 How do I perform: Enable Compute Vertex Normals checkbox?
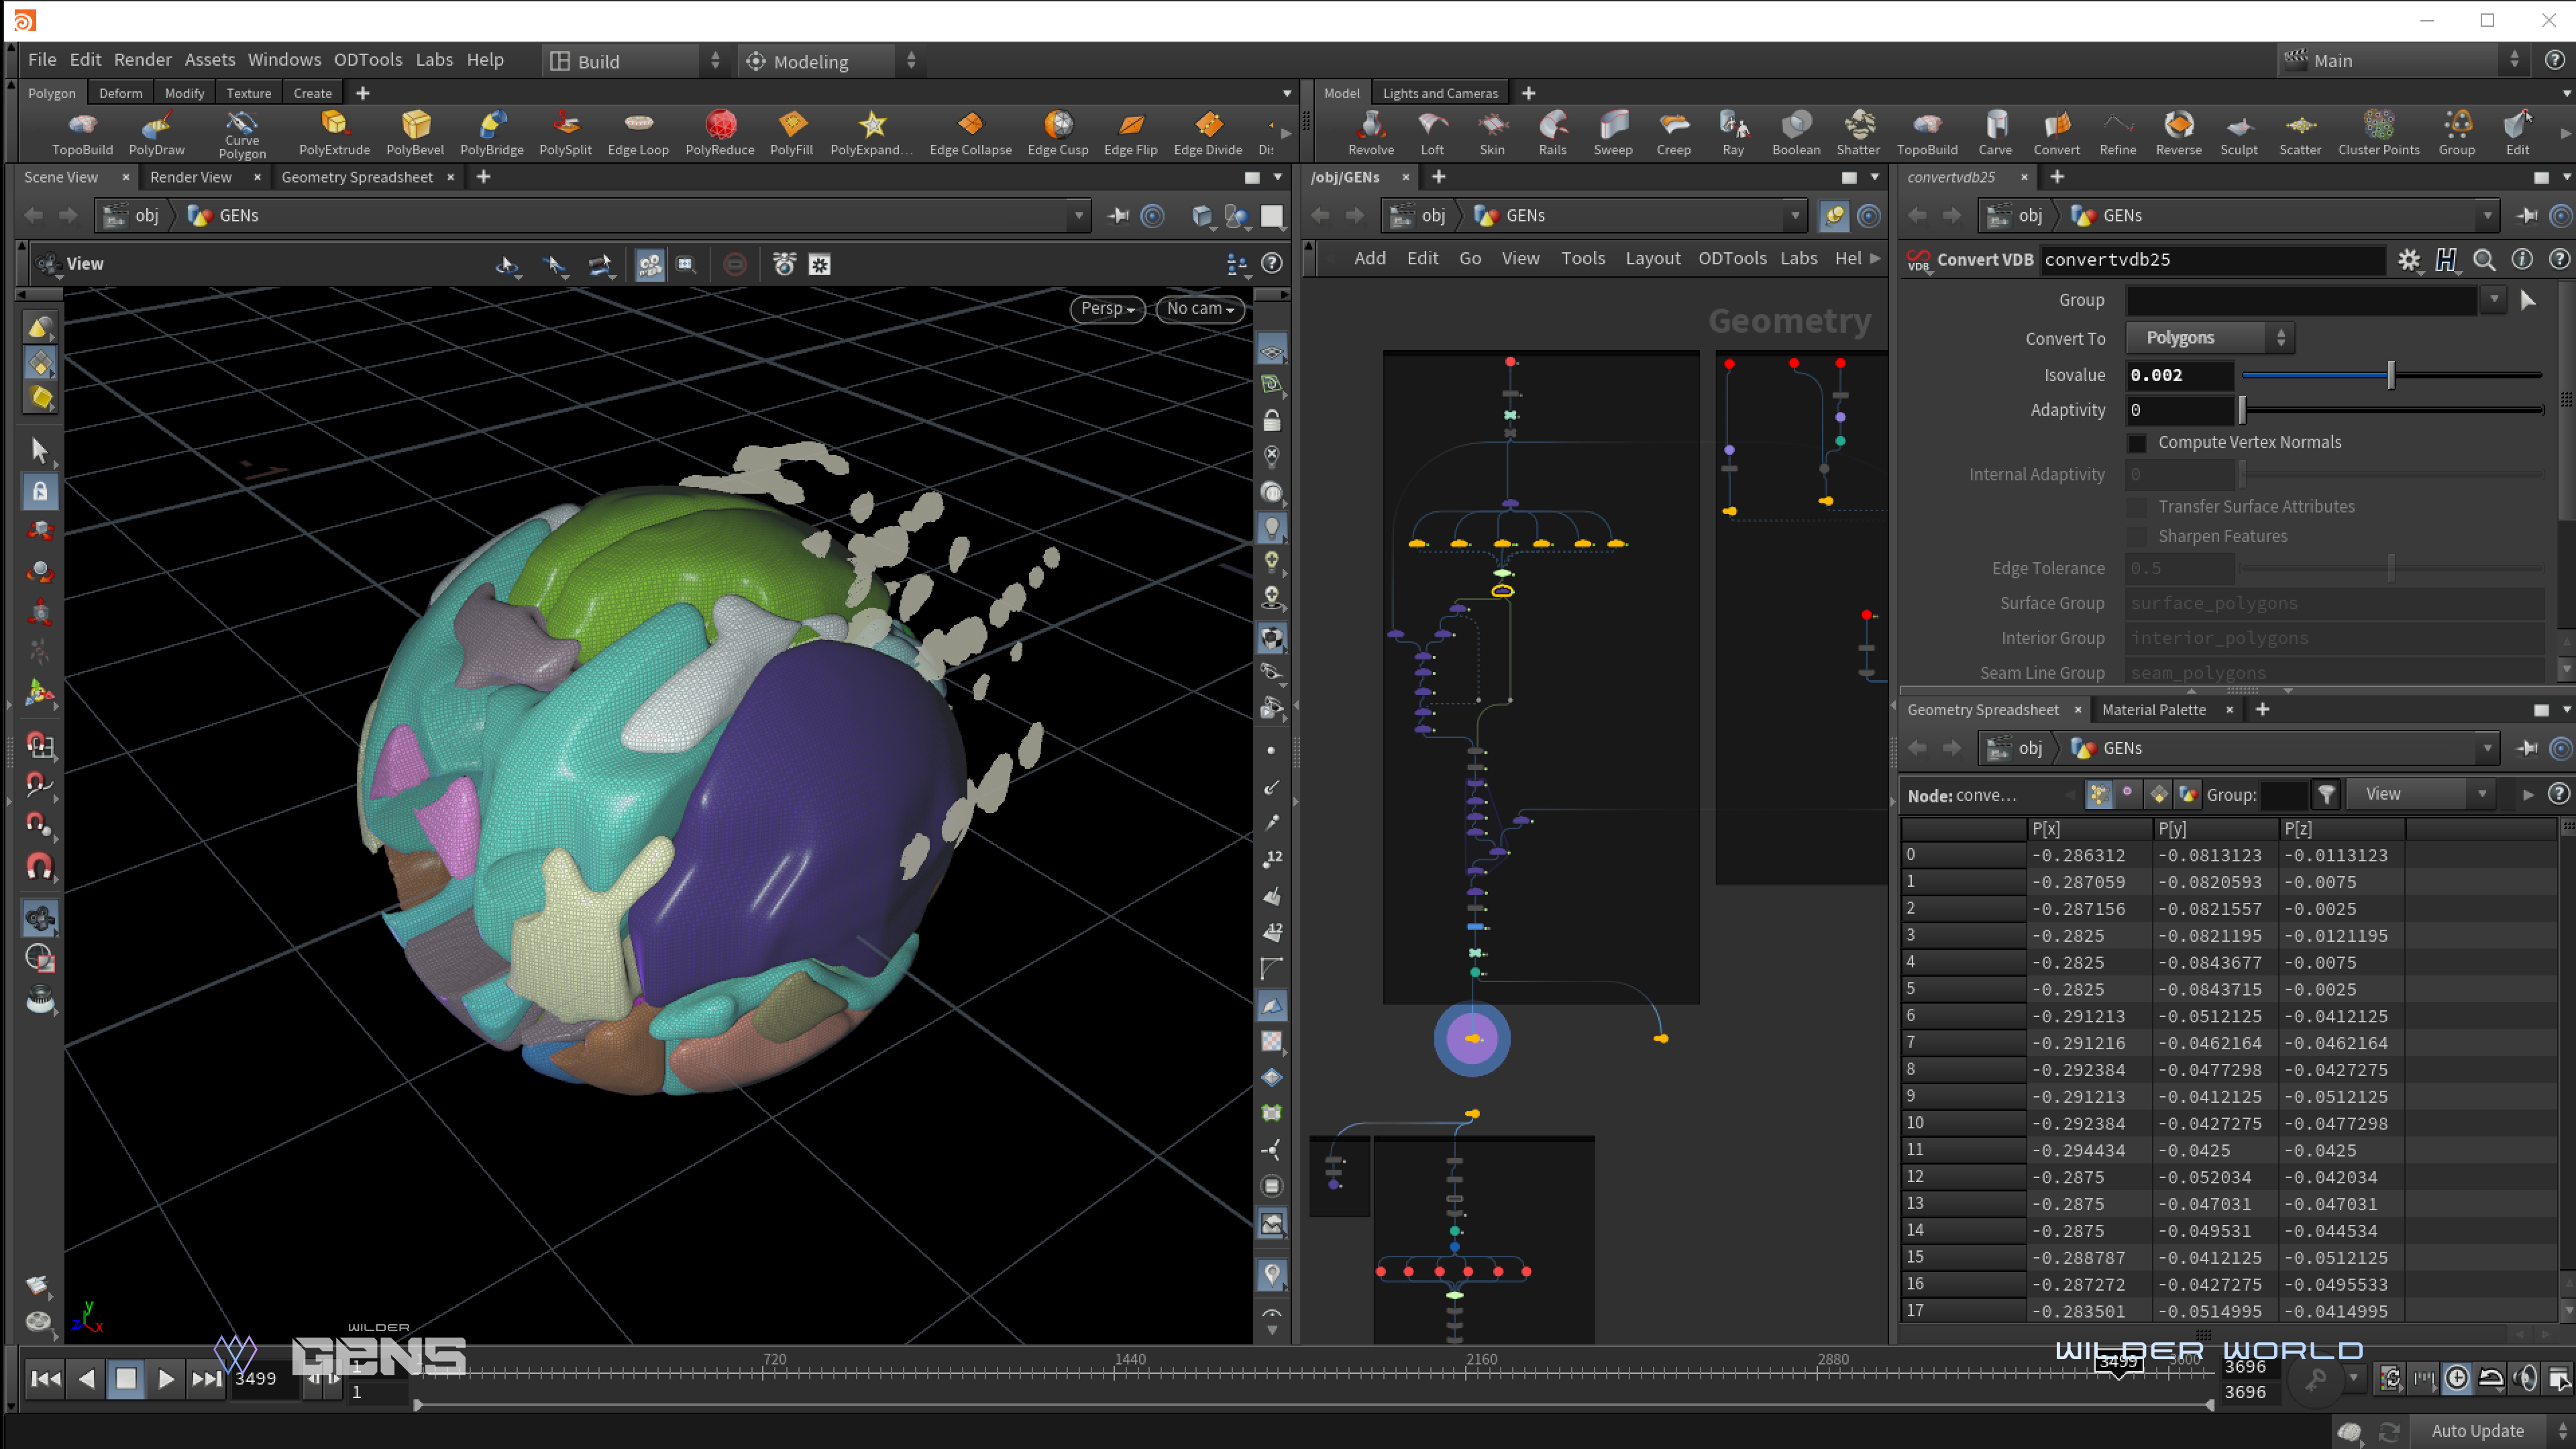(2137, 443)
